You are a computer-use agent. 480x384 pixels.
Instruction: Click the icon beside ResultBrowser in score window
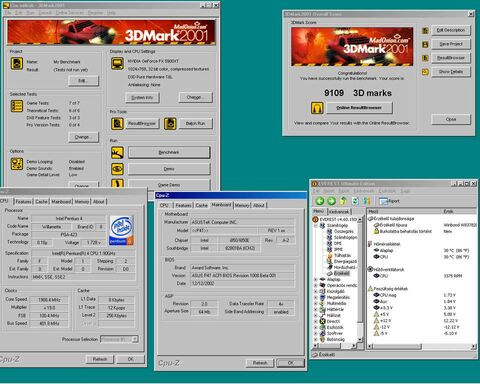[x=425, y=58]
